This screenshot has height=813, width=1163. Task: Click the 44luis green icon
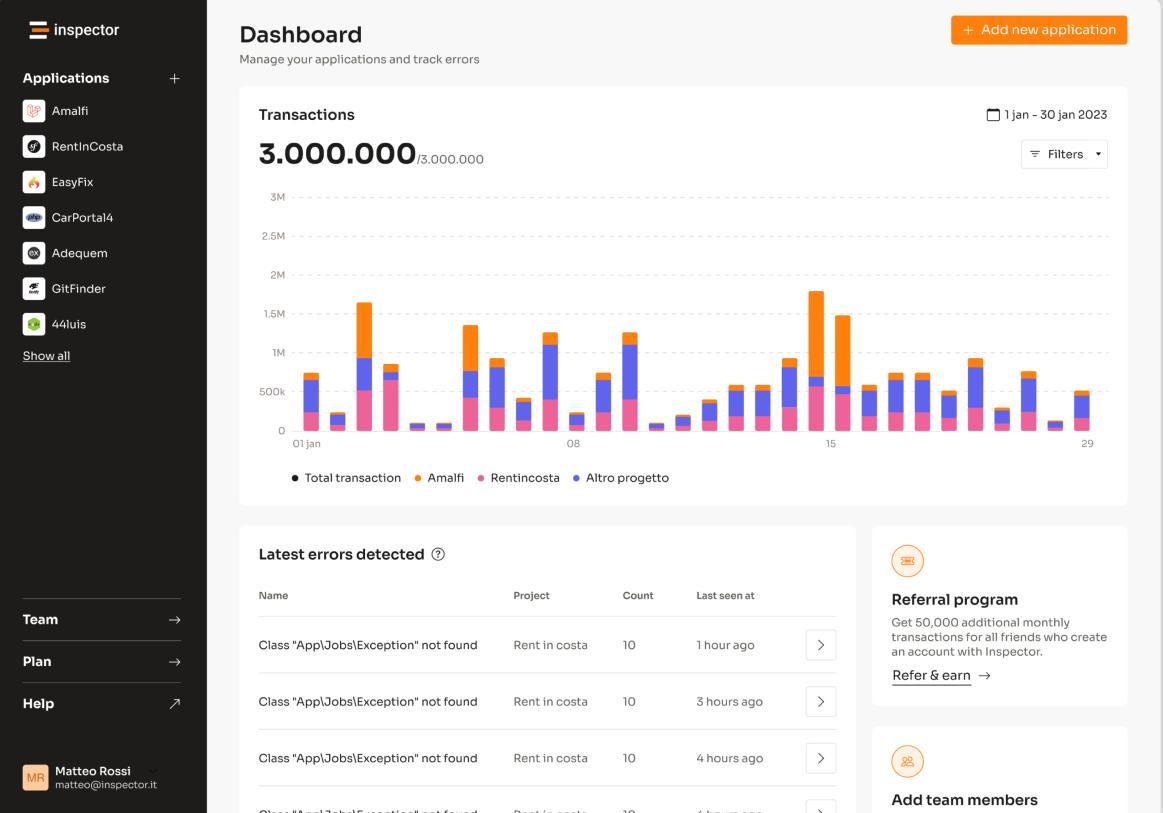click(x=34, y=325)
